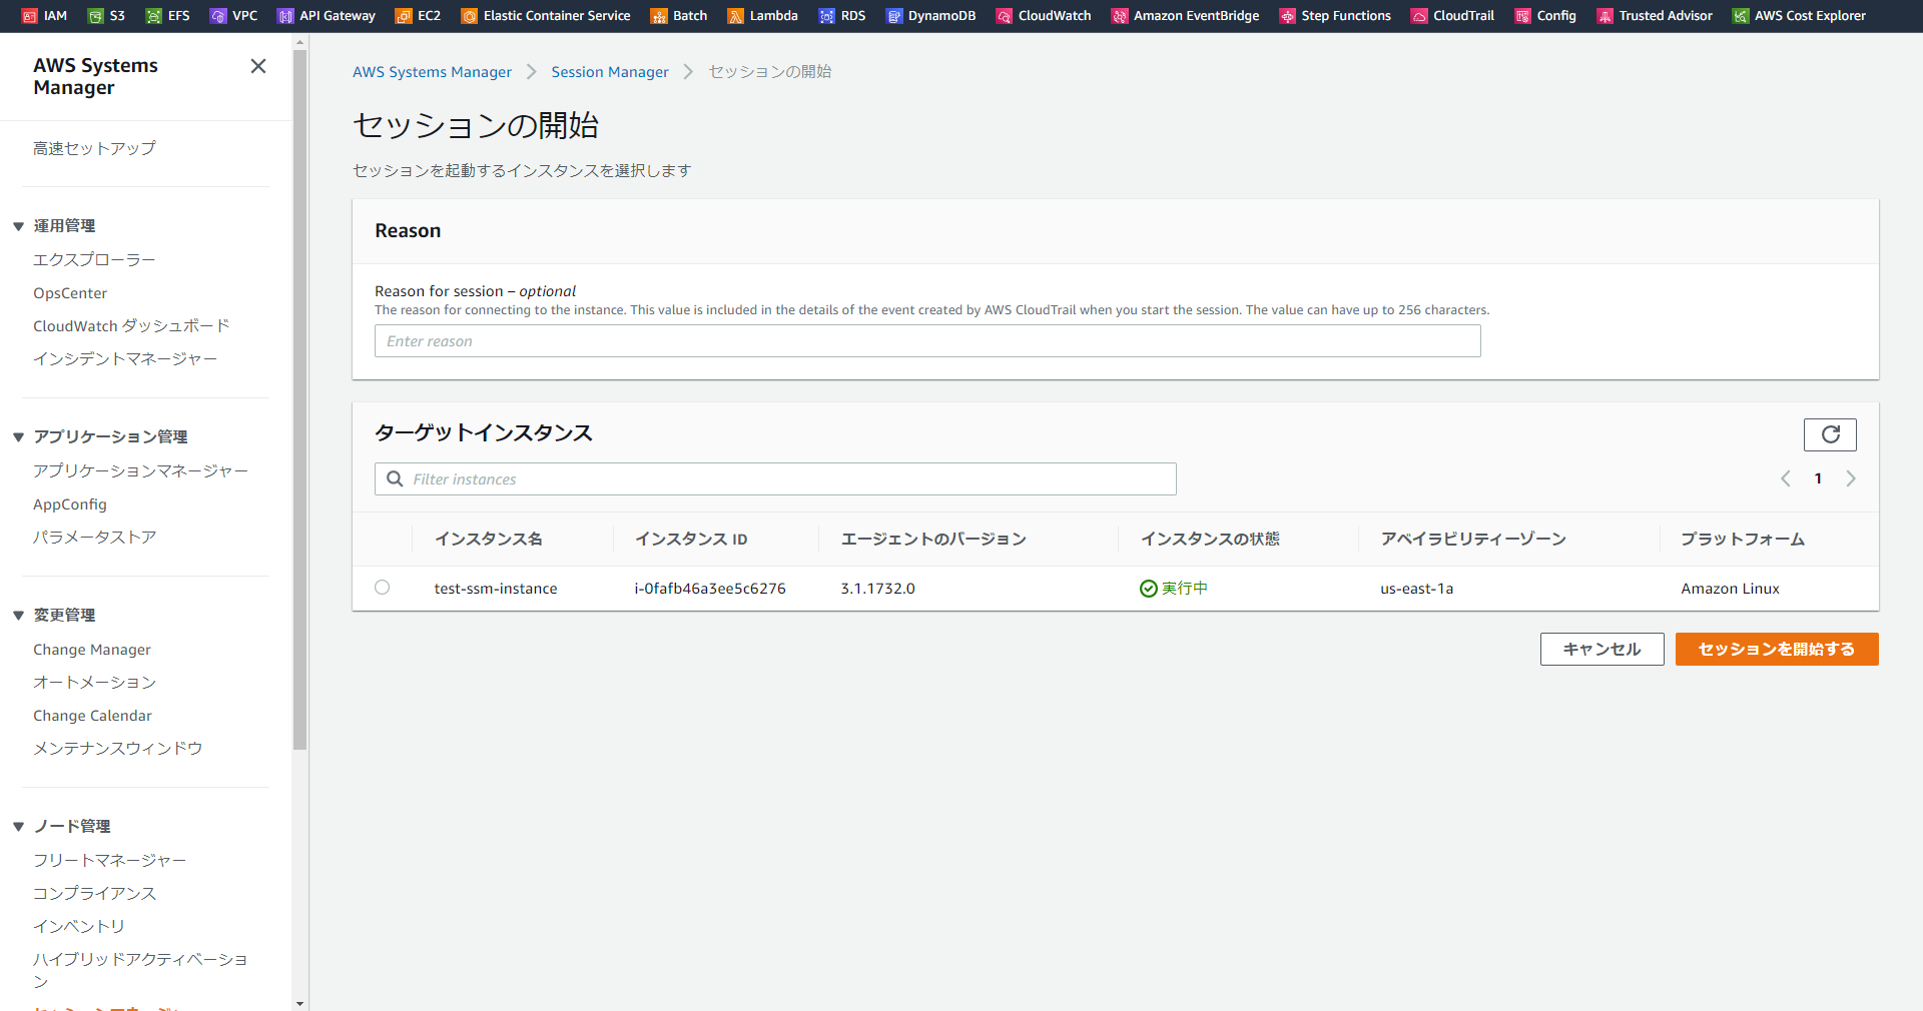Viewport: 1923px width, 1011px height.
Task: Open the IAM bookmark
Action: 45,15
